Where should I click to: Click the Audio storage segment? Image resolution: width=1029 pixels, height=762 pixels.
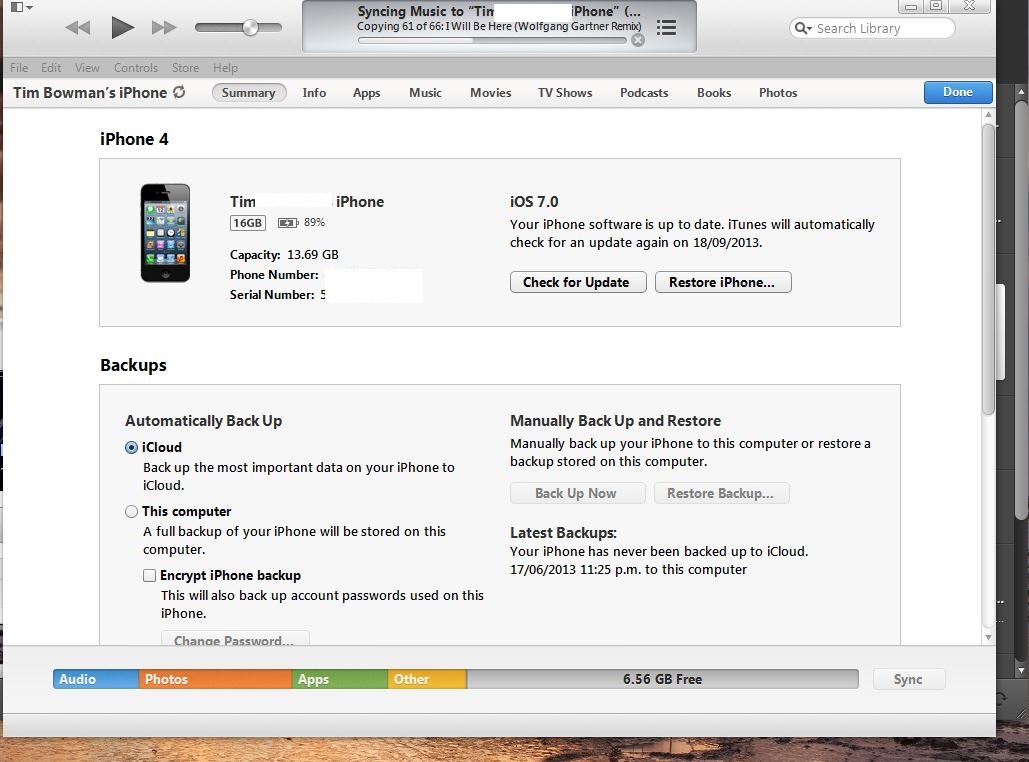click(96, 679)
